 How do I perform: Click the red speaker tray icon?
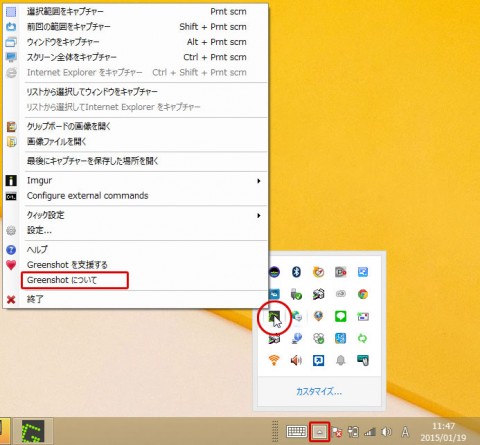pyautogui.click(x=296, y=360)
